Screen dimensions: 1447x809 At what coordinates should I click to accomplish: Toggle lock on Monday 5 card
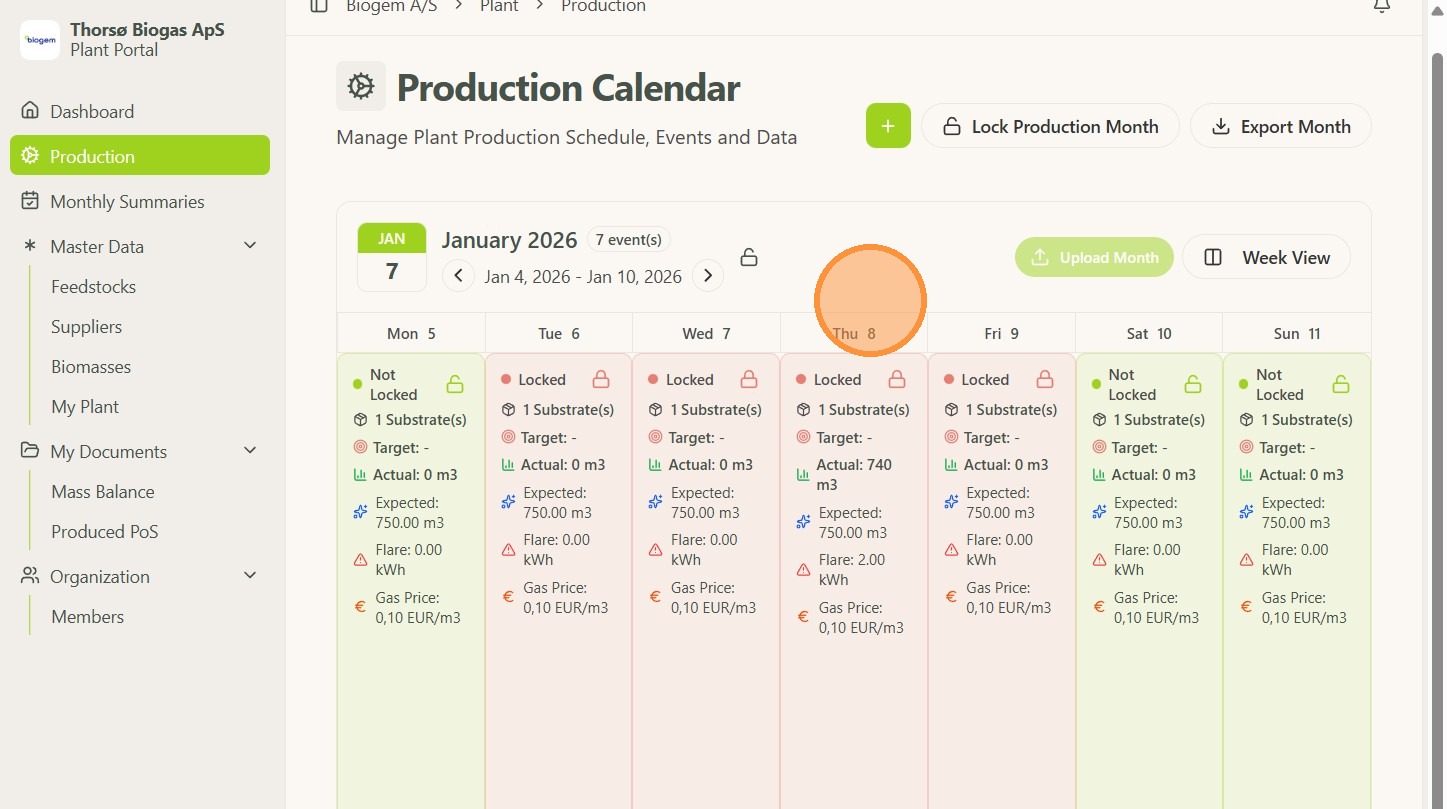pos(455,384)
